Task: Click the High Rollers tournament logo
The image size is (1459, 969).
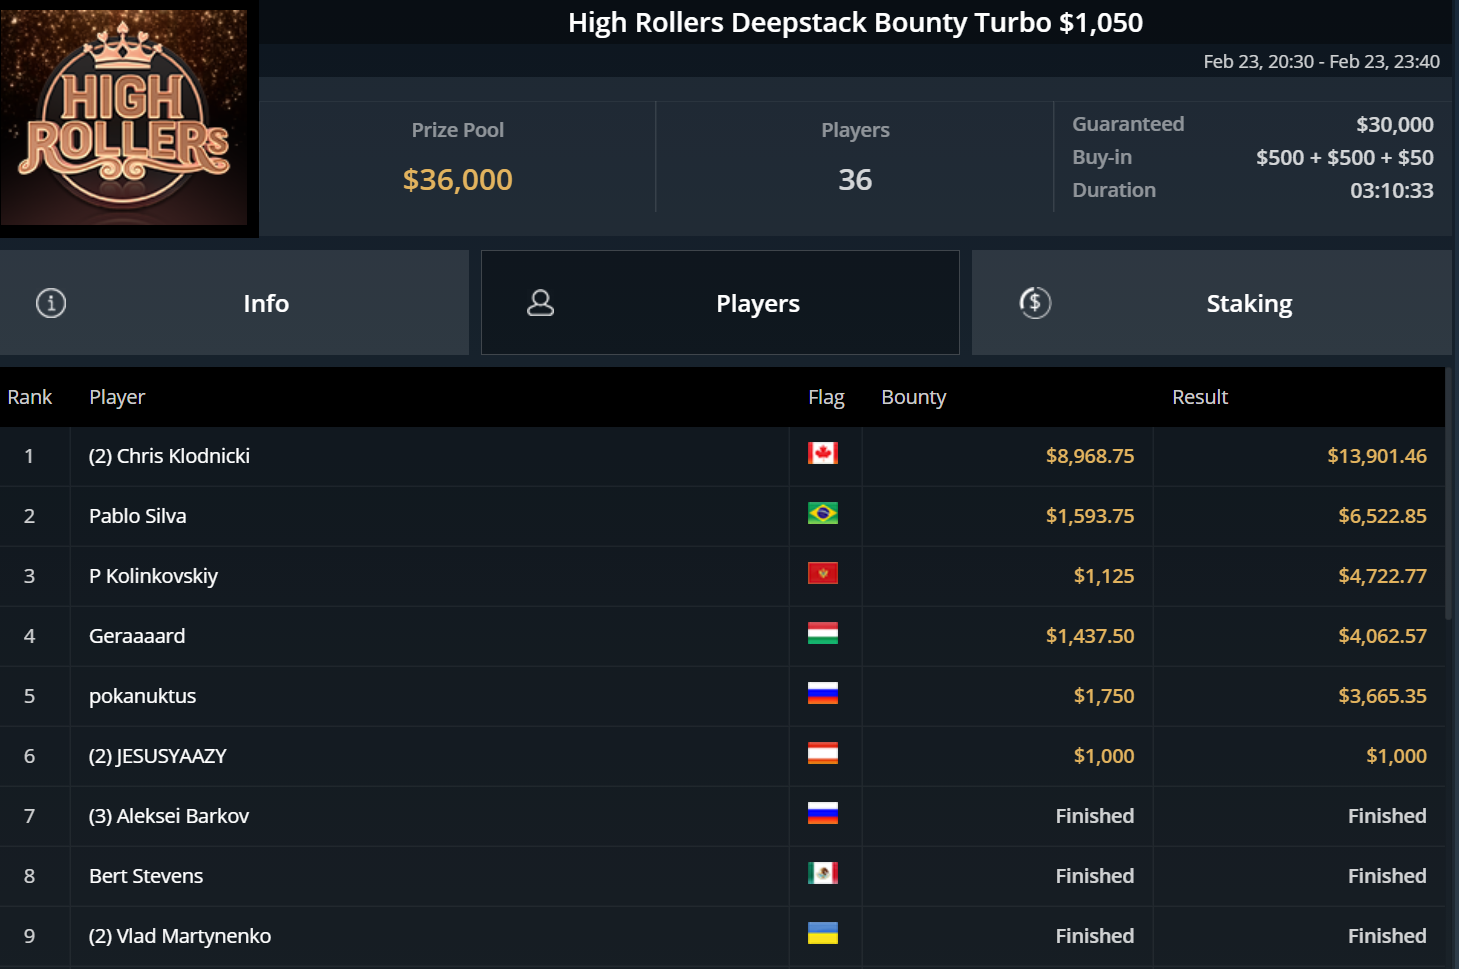Action: 124,117
